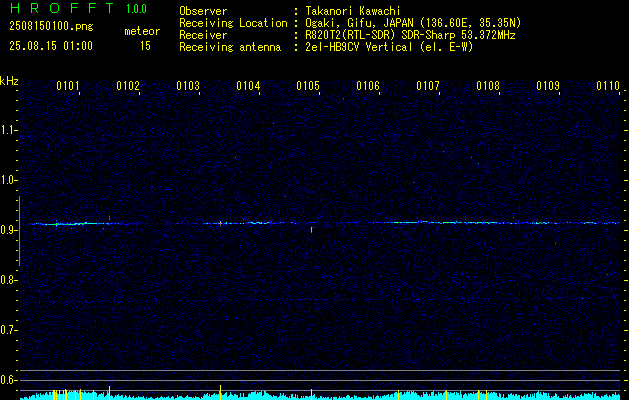Click the kHz axis unit label
Image resolution: width=629 pixels, height=400 pixels.
coord(9,81)
